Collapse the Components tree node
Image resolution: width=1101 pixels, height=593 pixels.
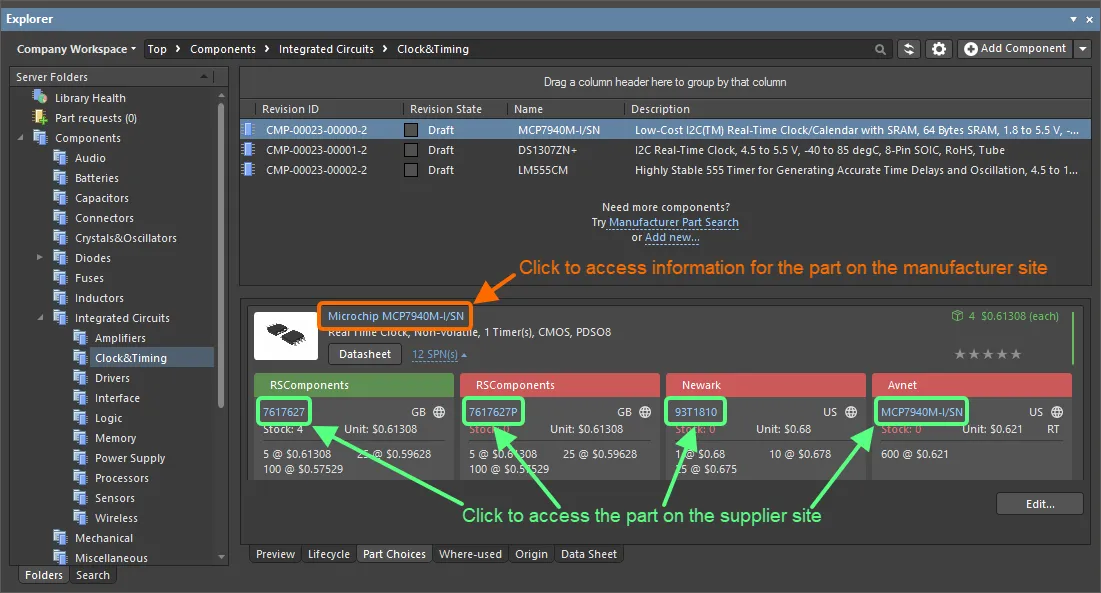(20, 138)
